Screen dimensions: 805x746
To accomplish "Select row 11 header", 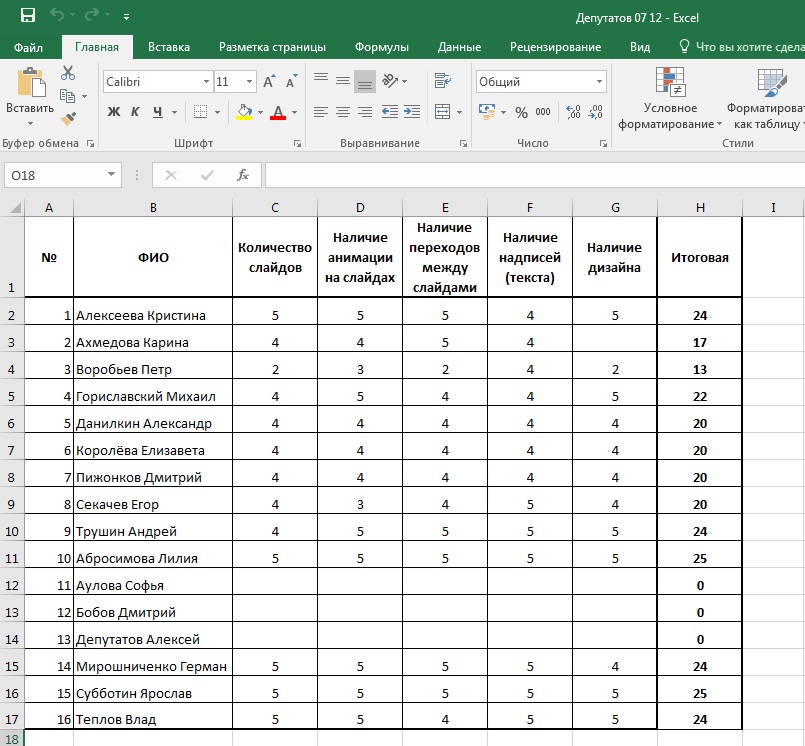I will [12, 558].
